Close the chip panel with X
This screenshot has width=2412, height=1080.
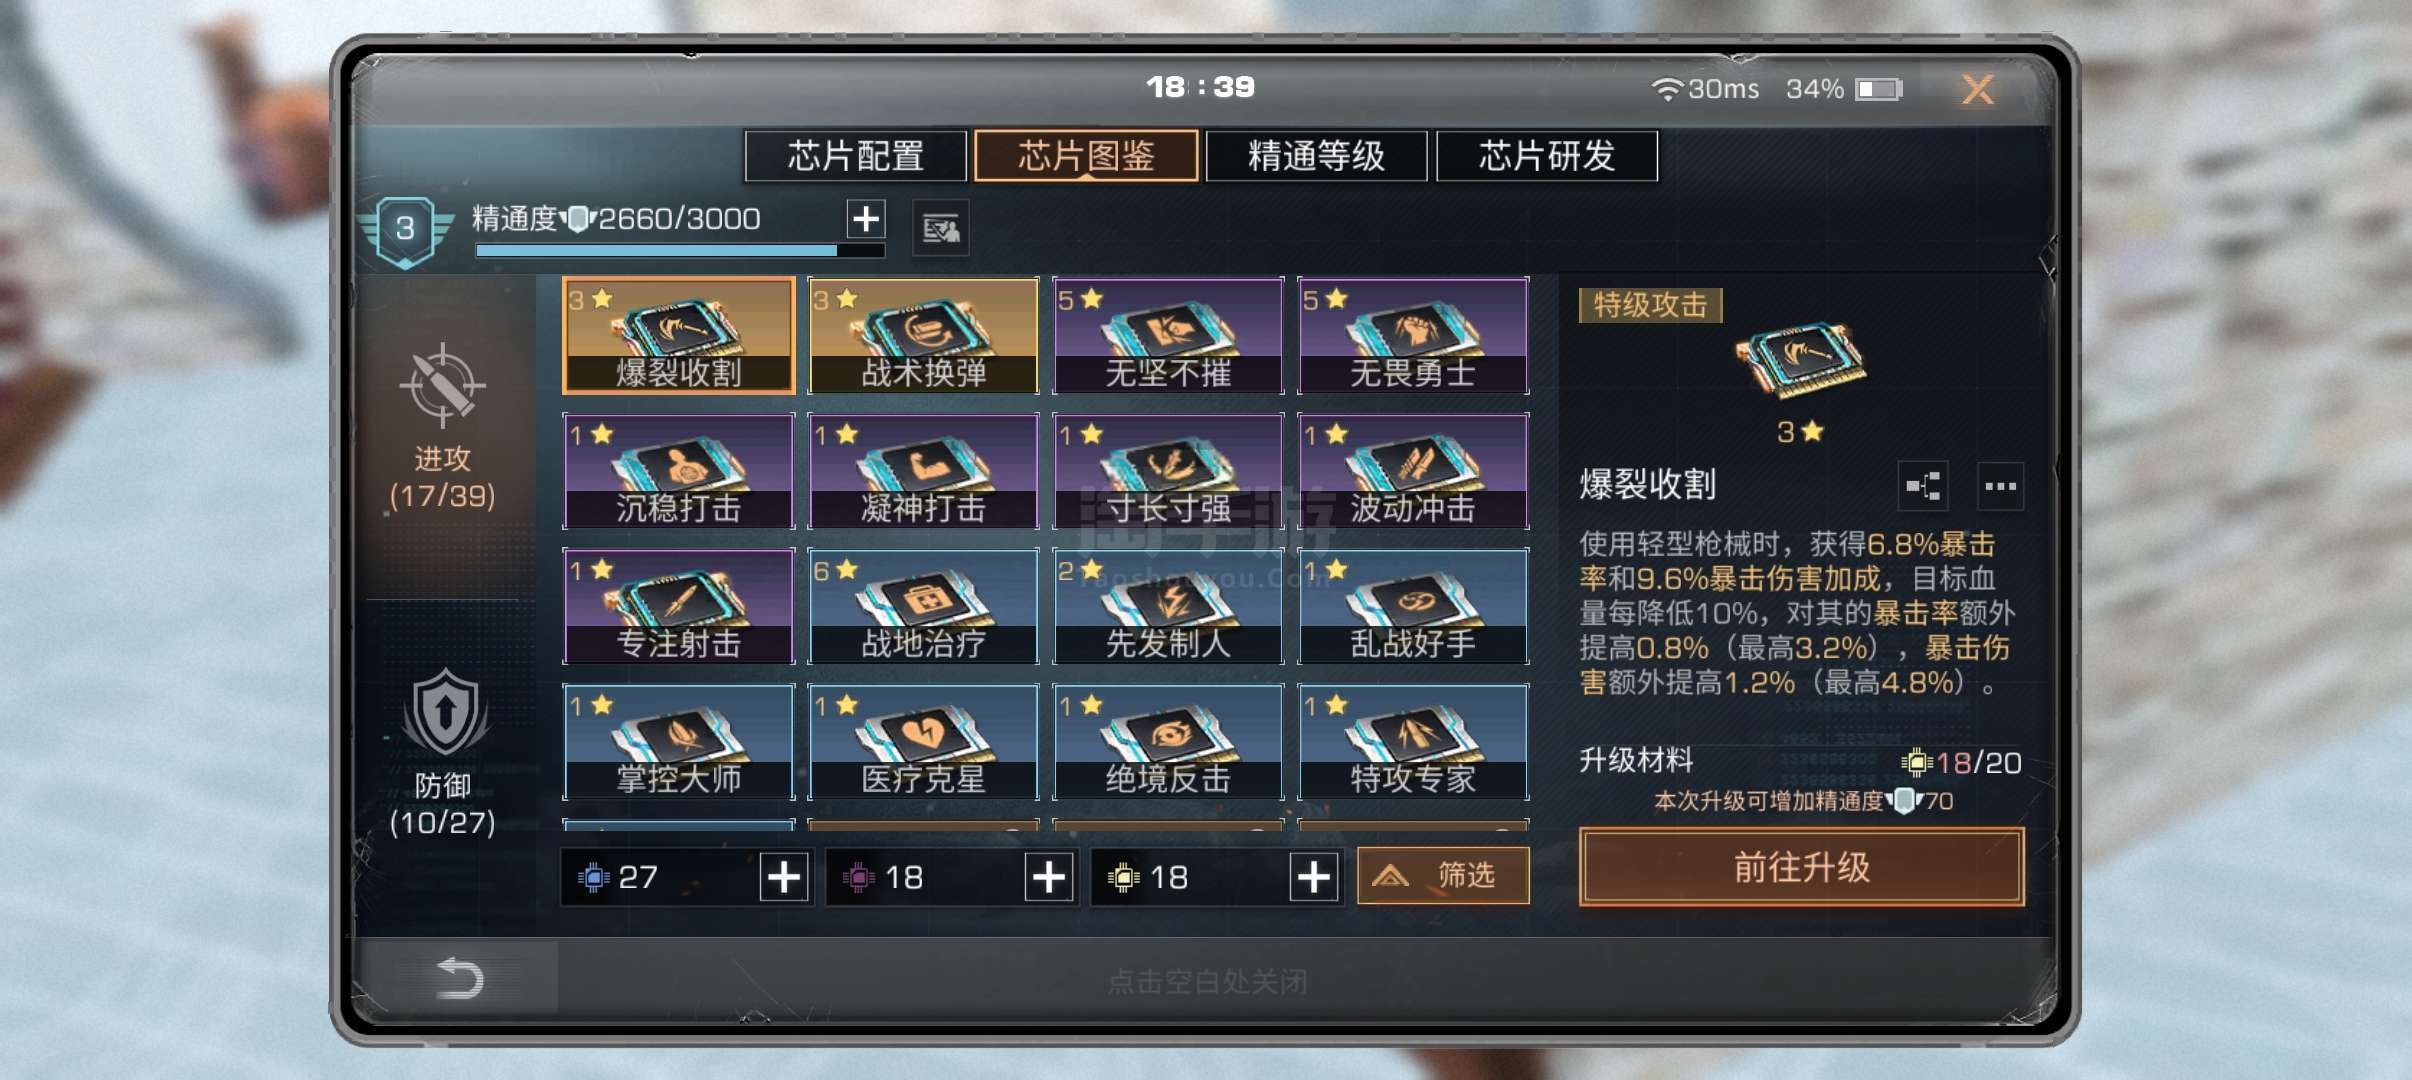pos(1977,90)
